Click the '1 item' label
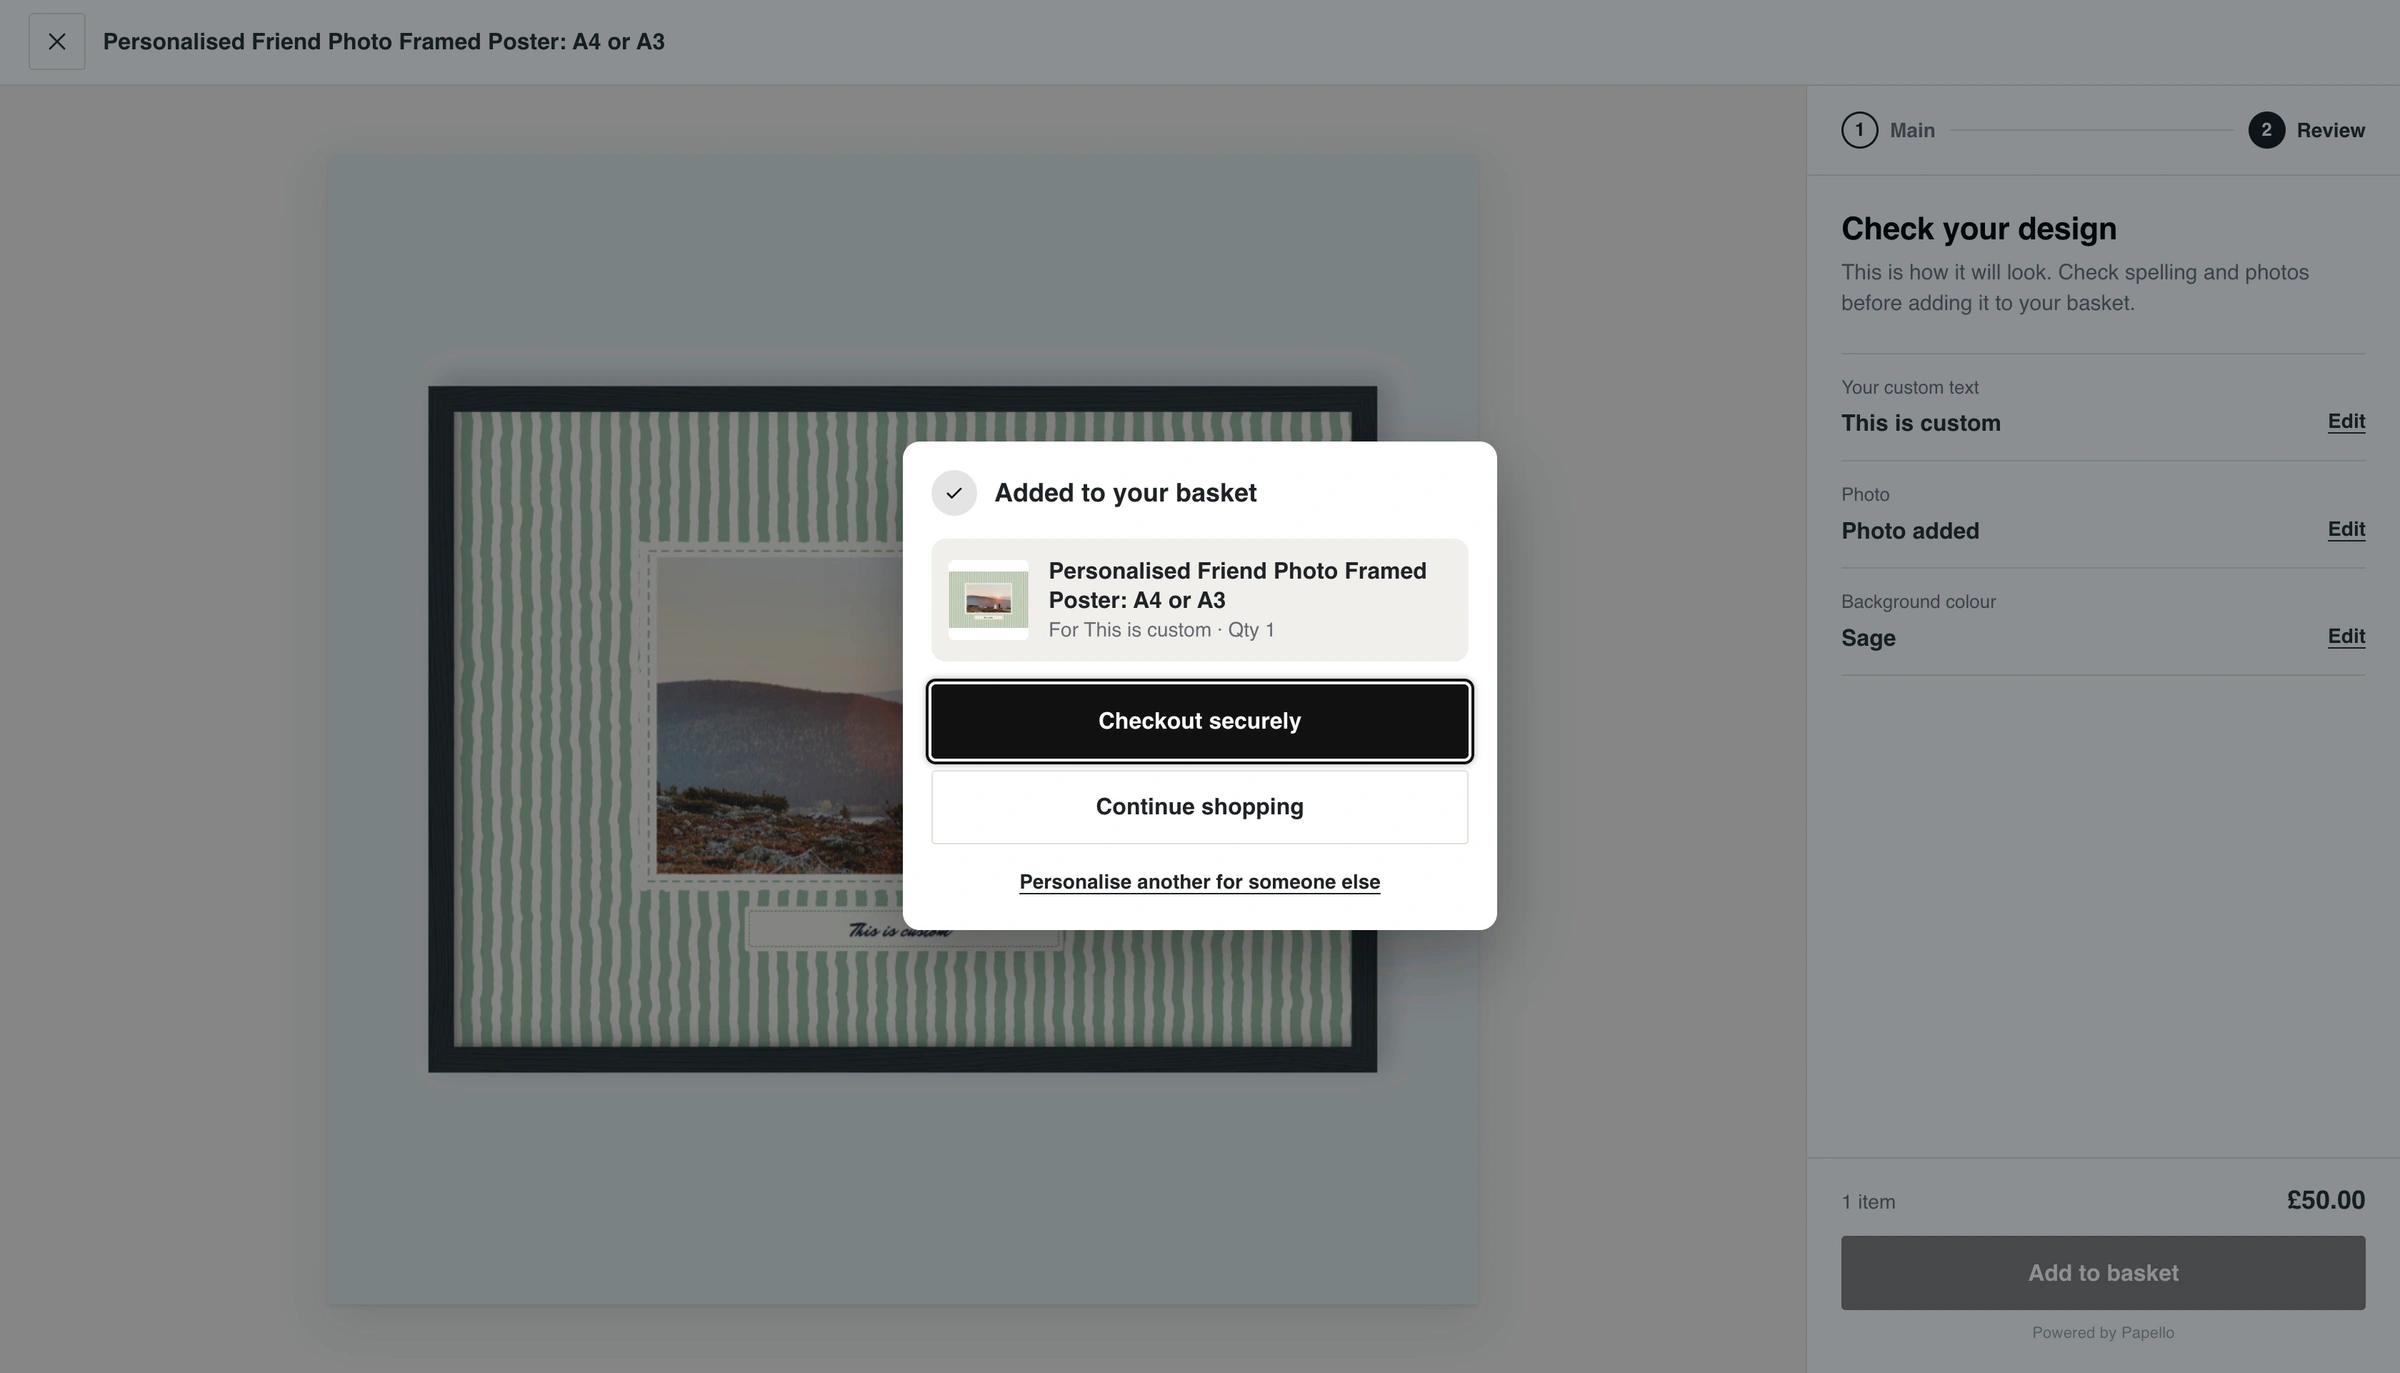 pyautogui.click(x=1868, y=1202)
